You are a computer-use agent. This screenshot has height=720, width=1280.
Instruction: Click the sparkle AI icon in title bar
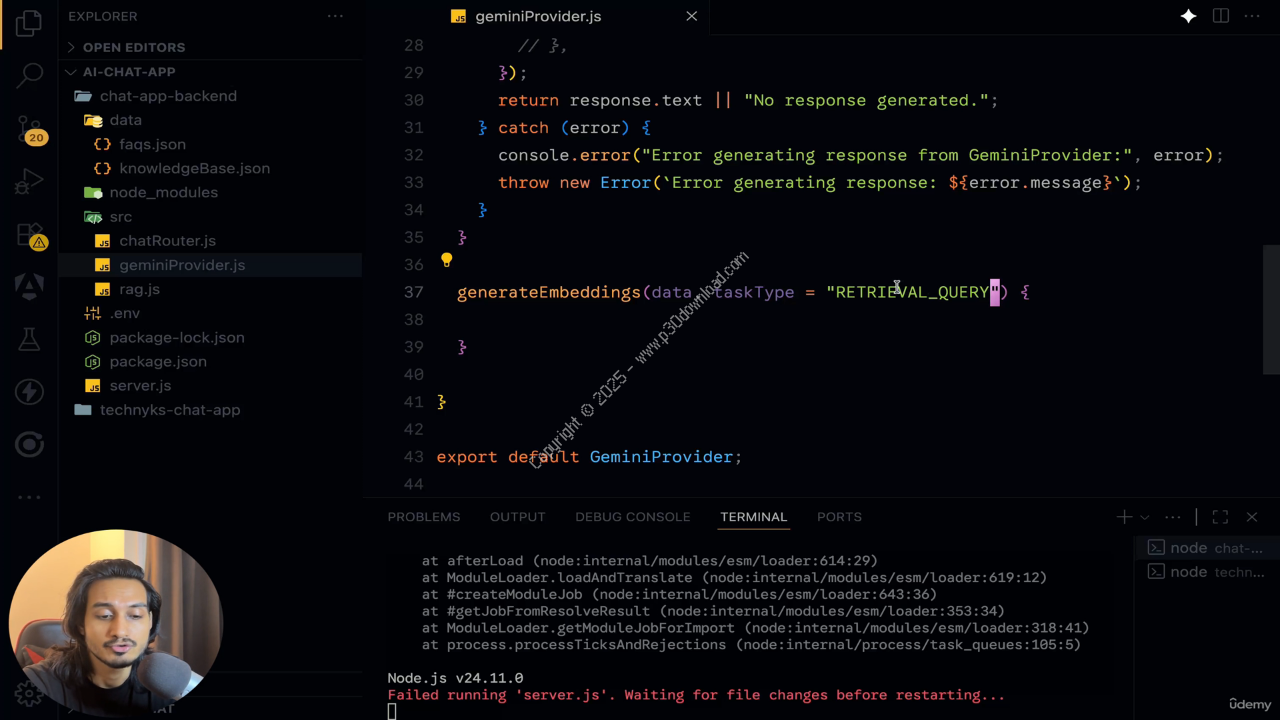click(1188, 16)
